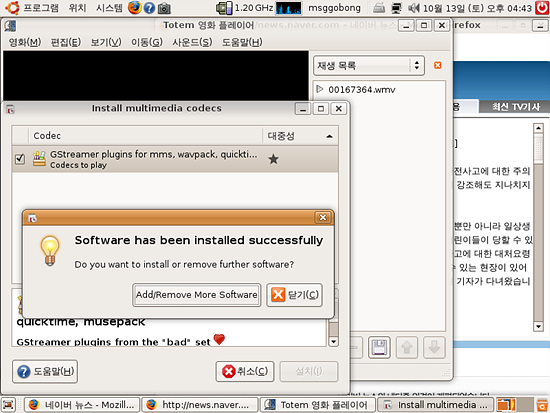Screen dimensions: 550x413
Task: Open the volume speaker icon
Action: 414,8
